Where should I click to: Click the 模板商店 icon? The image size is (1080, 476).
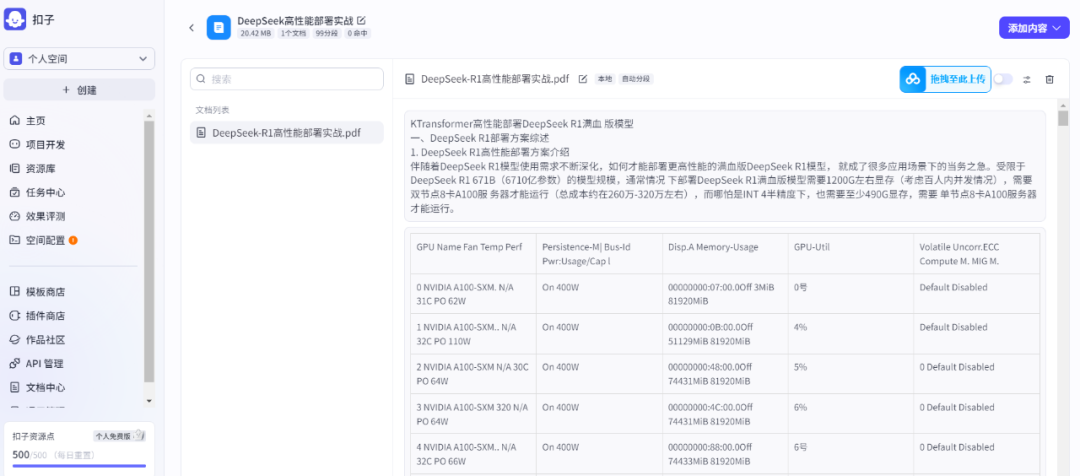[x=14, y=291]
